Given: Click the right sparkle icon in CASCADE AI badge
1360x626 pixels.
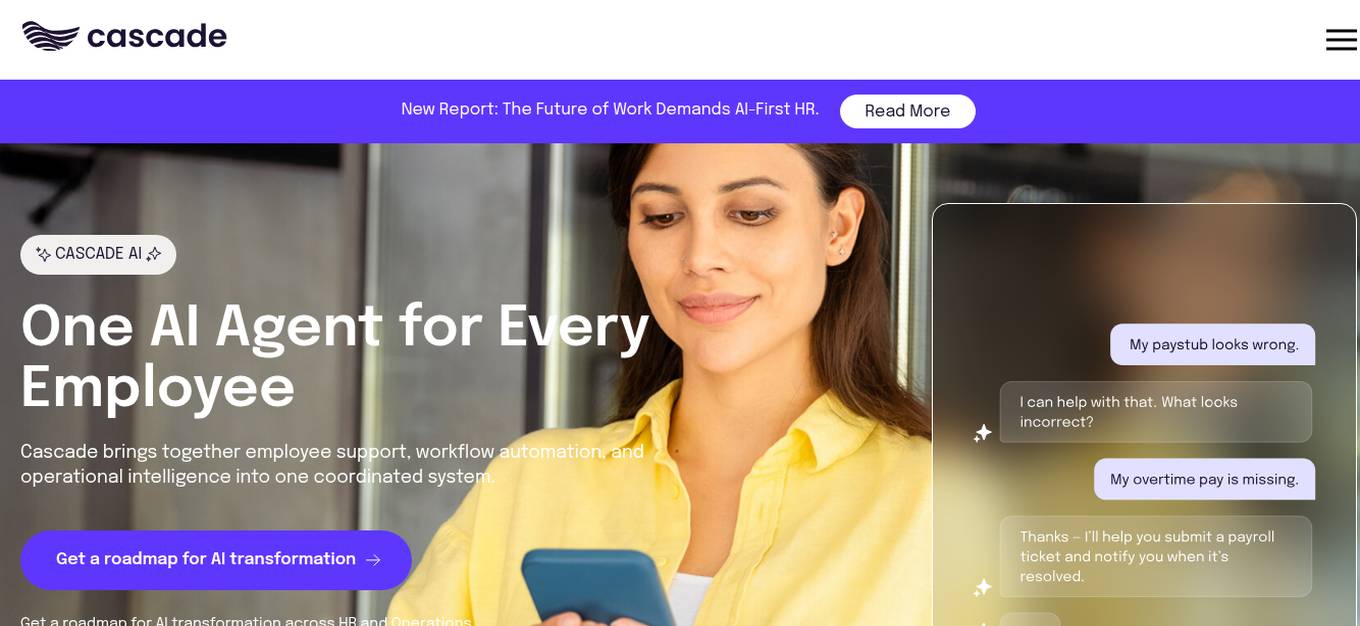Looking at the screenshot, I should 153,255.
